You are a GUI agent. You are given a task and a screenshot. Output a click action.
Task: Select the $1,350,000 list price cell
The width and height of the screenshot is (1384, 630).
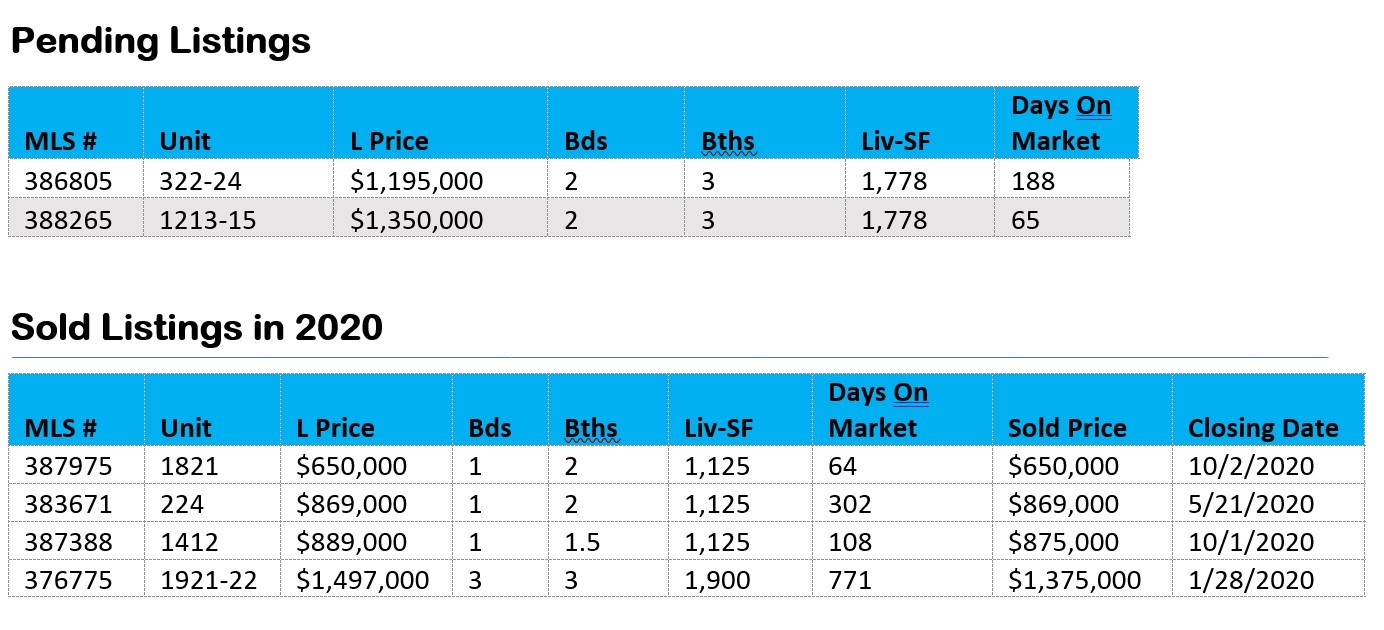click(x=416, y=220)
